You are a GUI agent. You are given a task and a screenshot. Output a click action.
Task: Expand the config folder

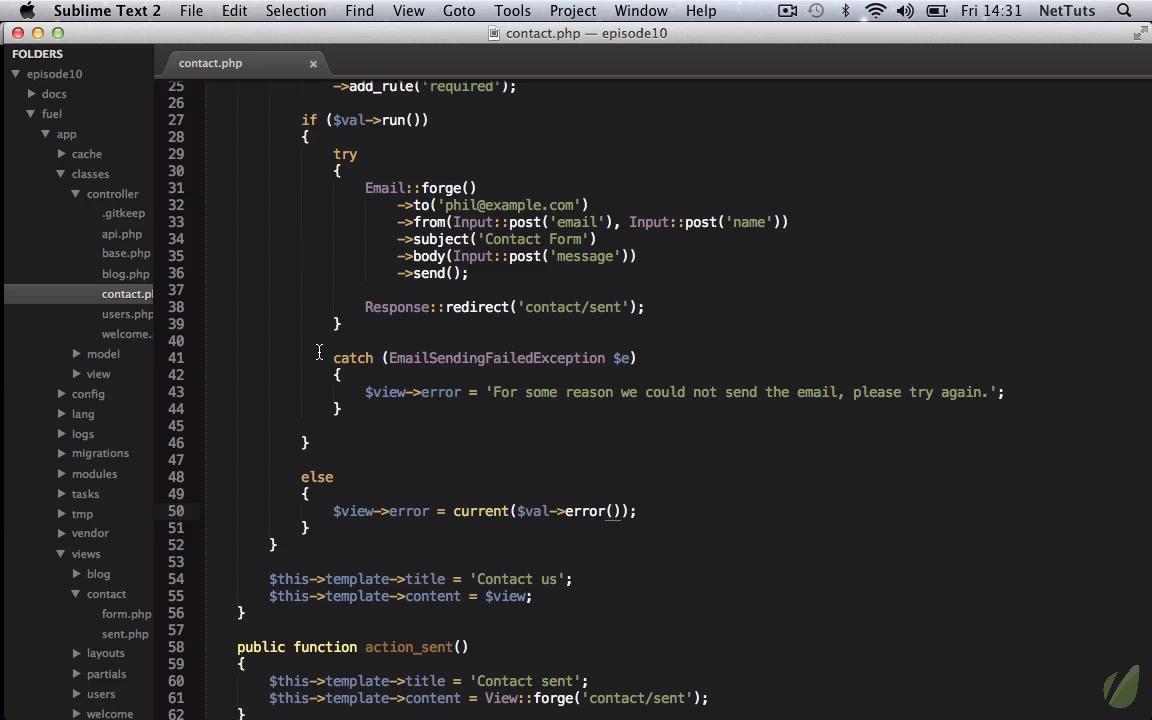point(62,393)
